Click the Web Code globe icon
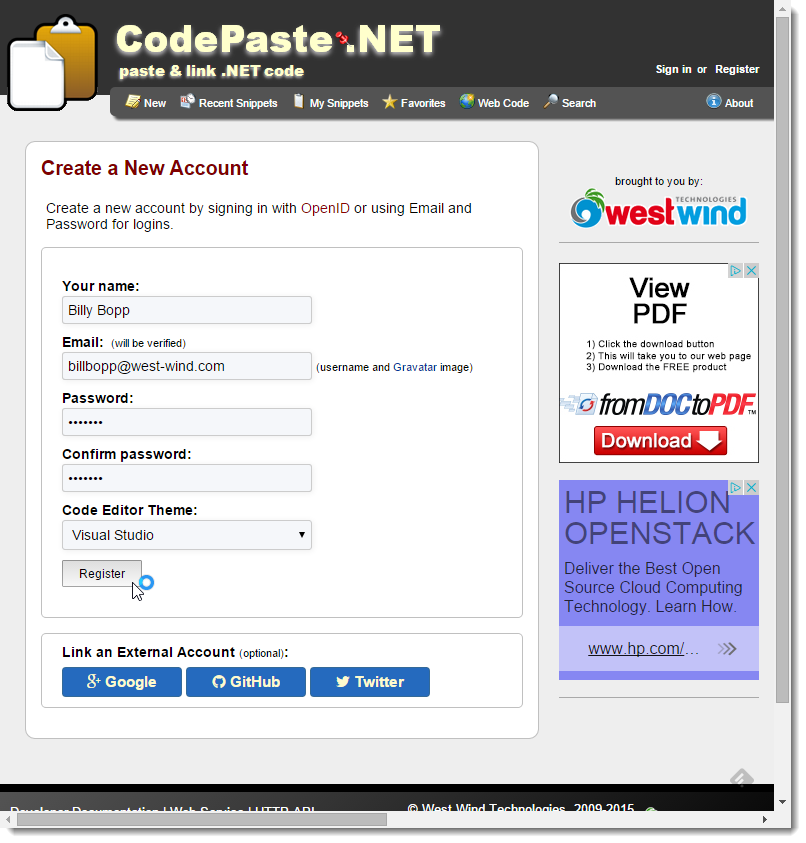The width and height of the screenshot is (806, 843). (x=467, y=101)
